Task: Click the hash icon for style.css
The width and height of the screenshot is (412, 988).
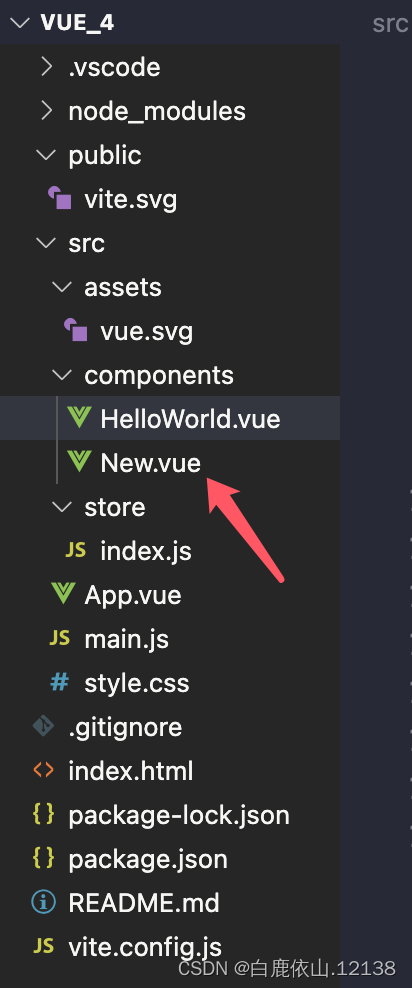Action: 60,682
